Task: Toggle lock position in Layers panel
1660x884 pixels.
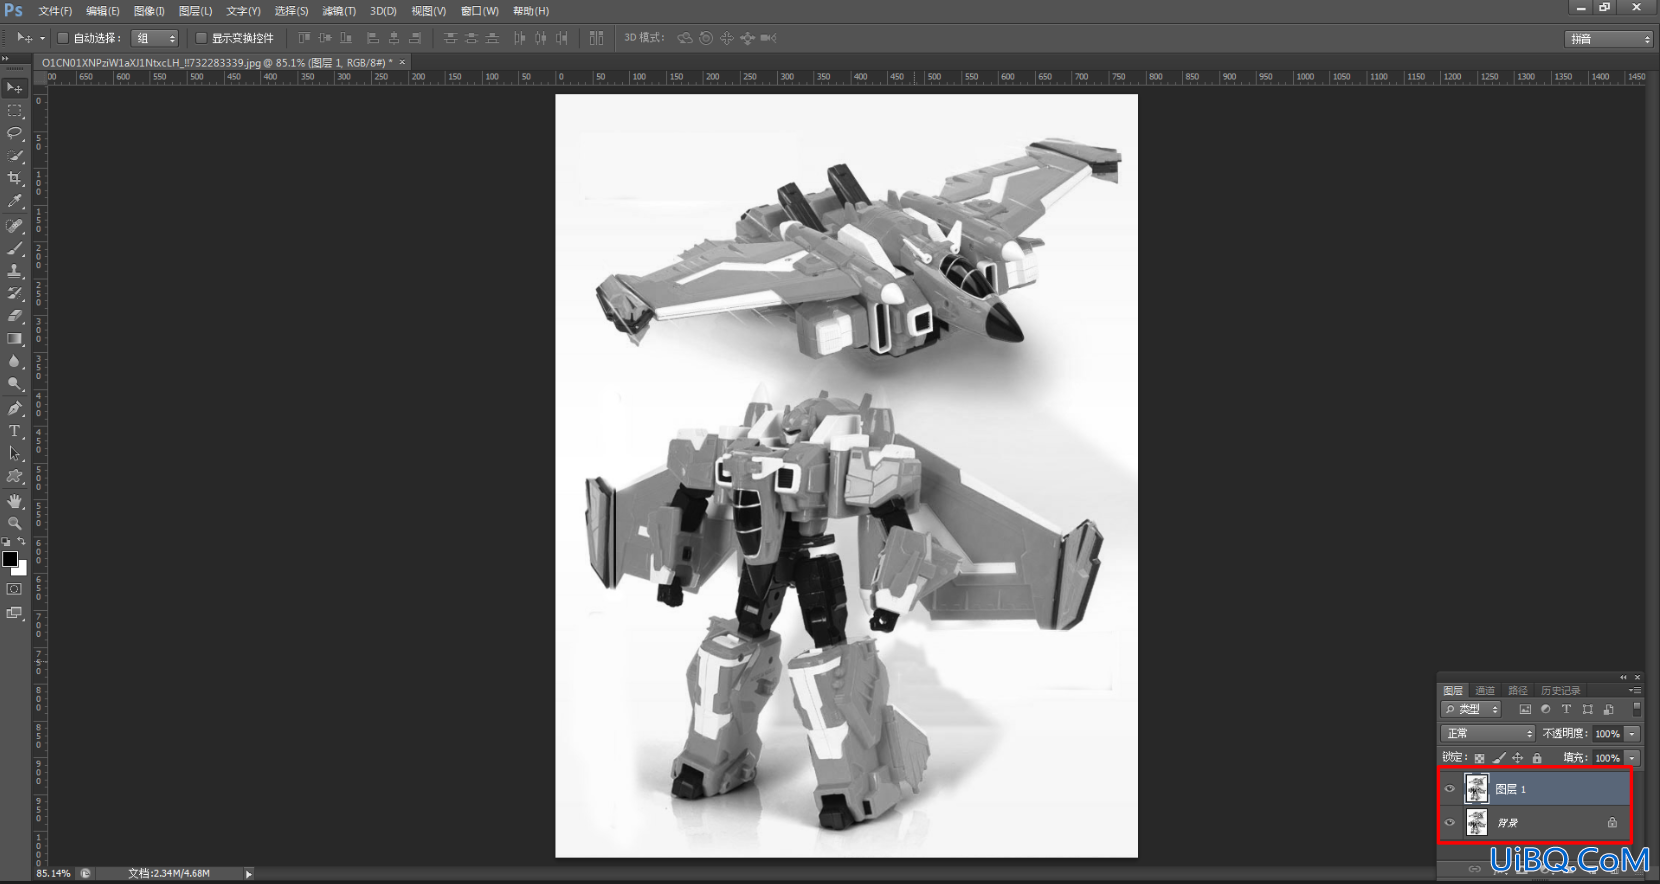Action: click(x=1518, y=758)
